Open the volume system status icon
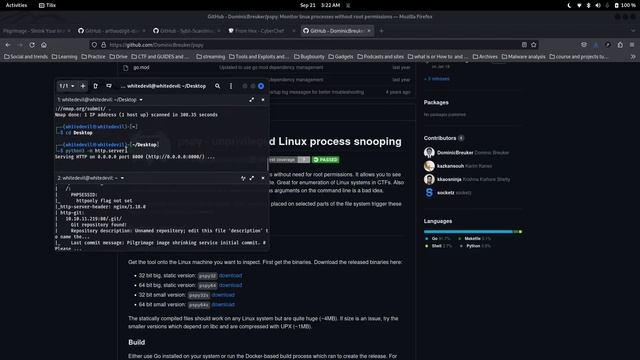This screenshot has width=640, height=360. 598,5
